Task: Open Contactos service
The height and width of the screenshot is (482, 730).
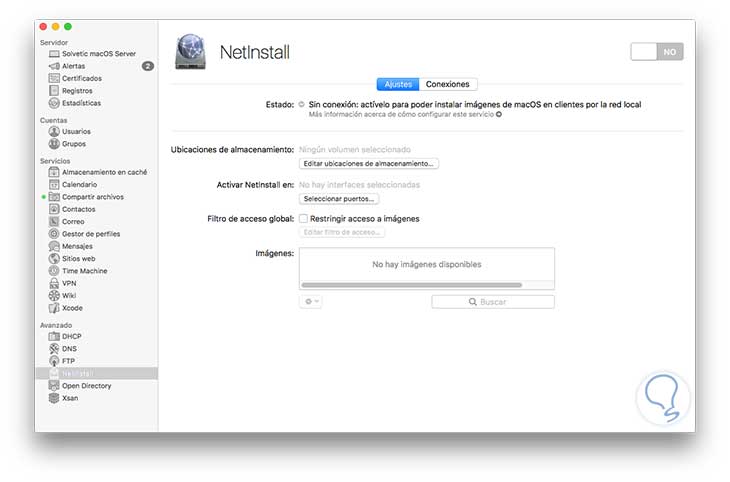Action: click(x=72, y=209)
